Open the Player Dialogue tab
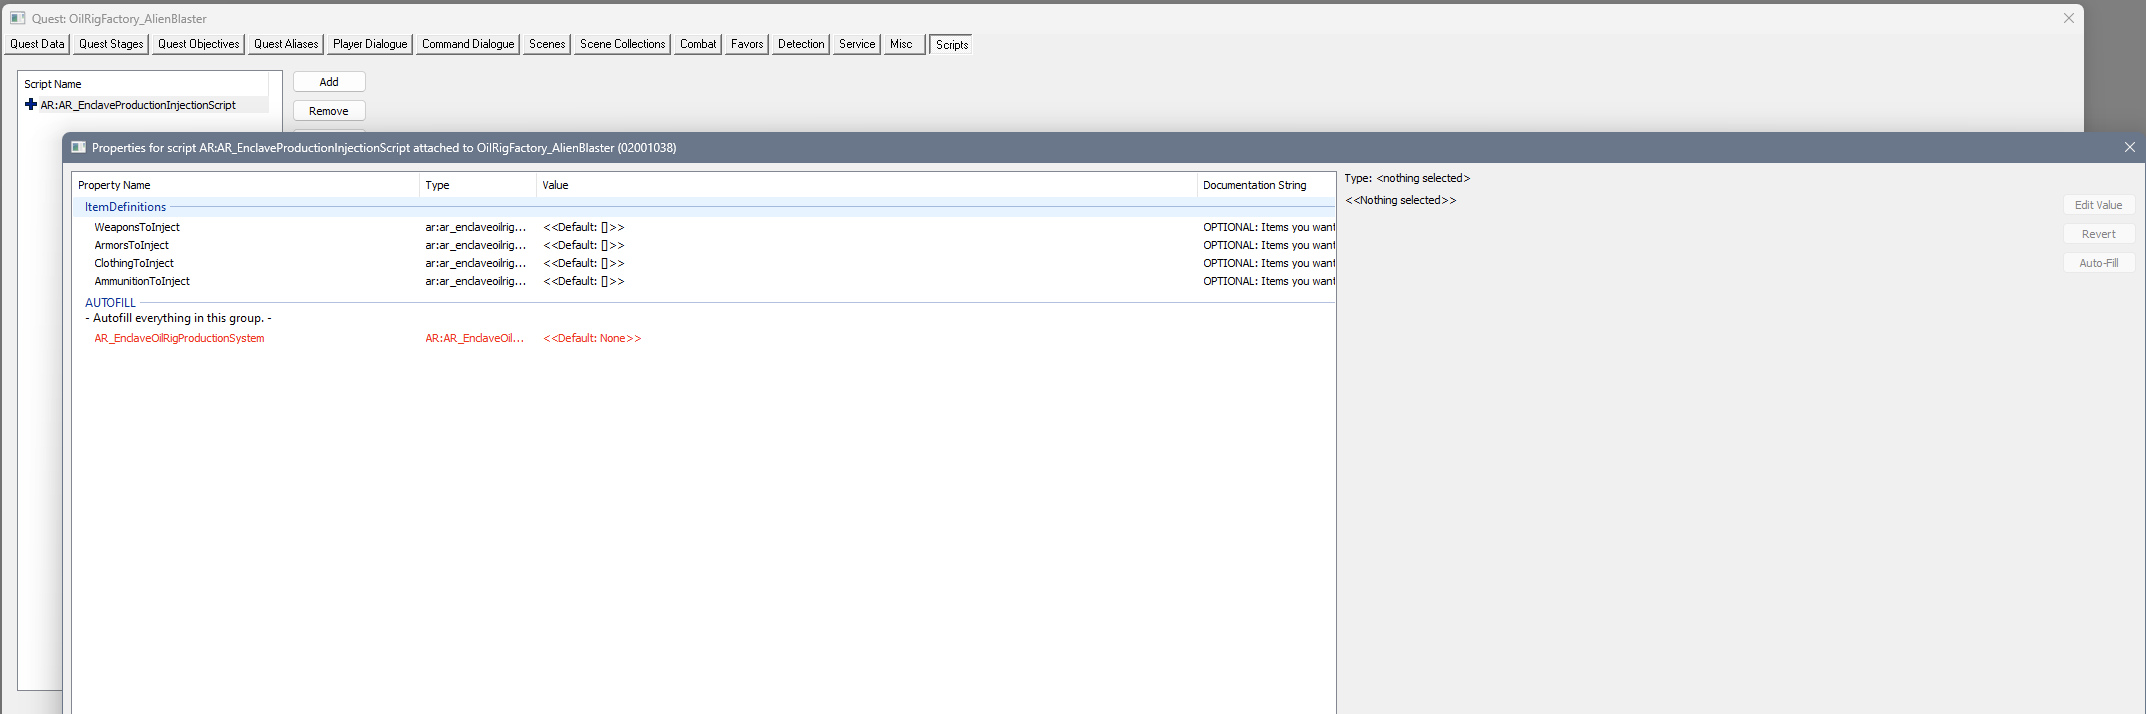Screen dimensions: 2146x714 [370, 44]
